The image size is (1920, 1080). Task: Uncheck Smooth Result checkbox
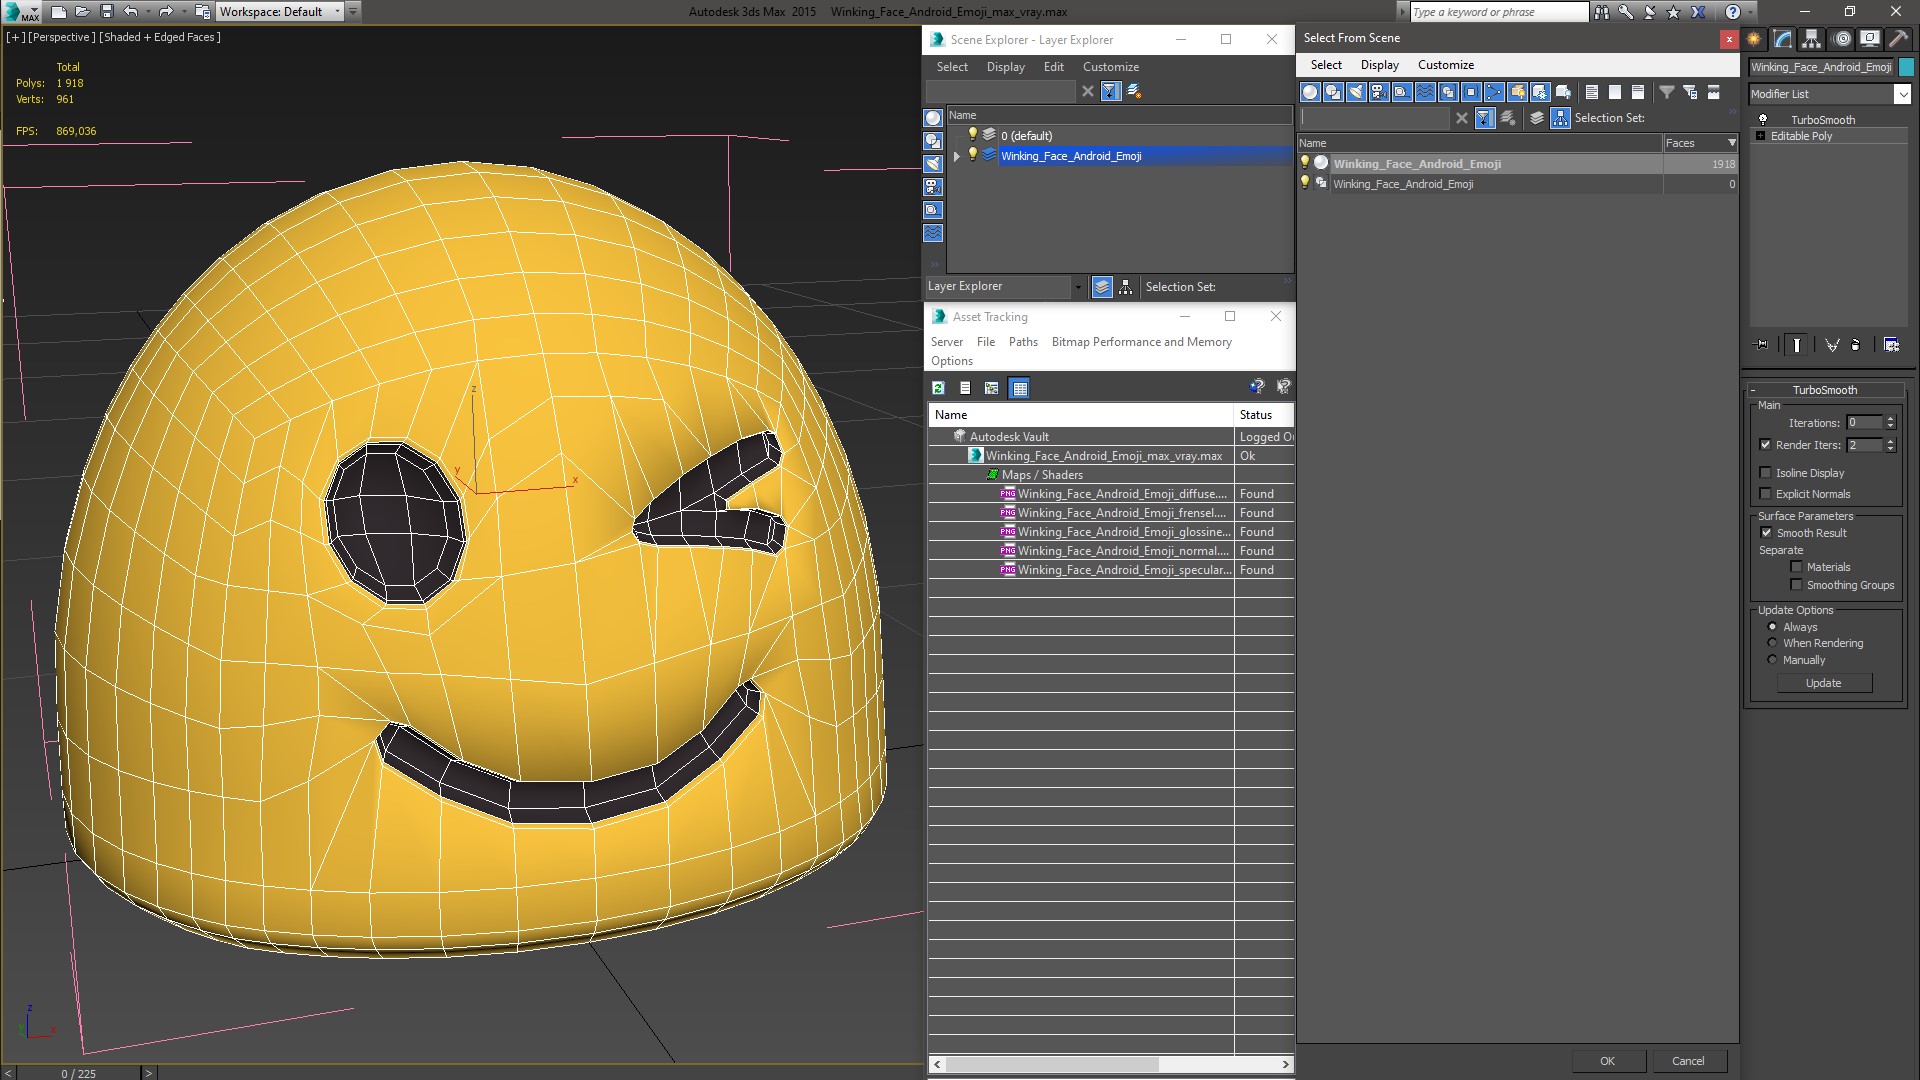click(x=1765, y=533)
